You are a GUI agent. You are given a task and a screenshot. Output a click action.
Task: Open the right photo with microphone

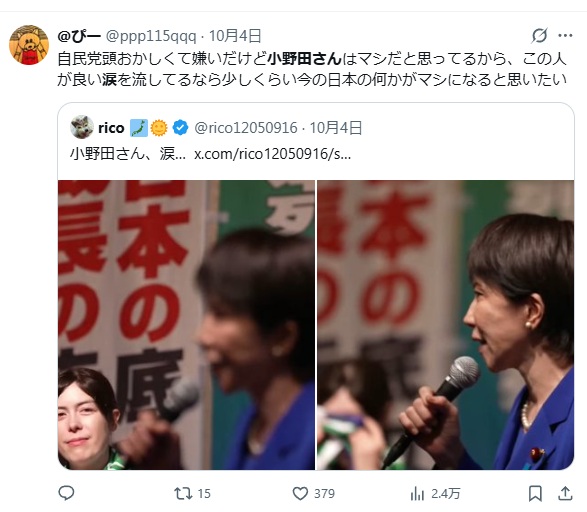pyautogui.click(x=445, y=325)
